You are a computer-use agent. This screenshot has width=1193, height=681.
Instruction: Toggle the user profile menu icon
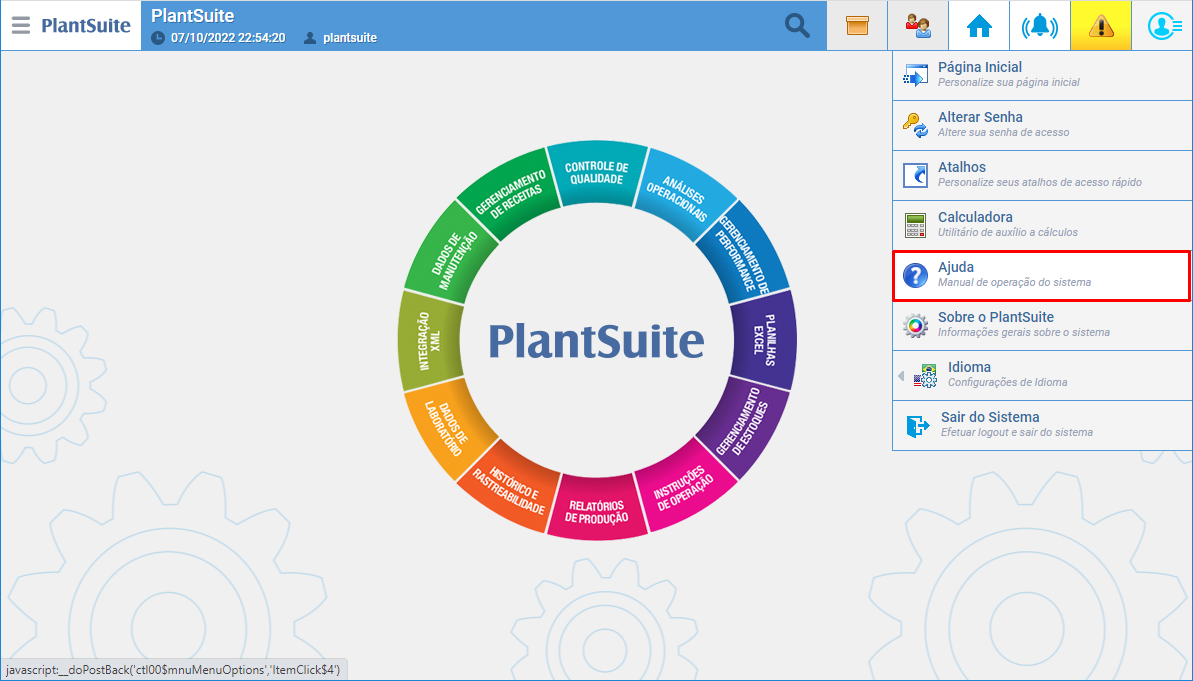[x=1163, y=26]
